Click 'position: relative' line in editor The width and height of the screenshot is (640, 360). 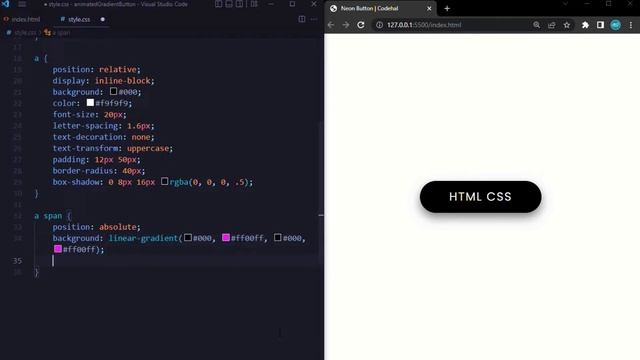[96, 69]
